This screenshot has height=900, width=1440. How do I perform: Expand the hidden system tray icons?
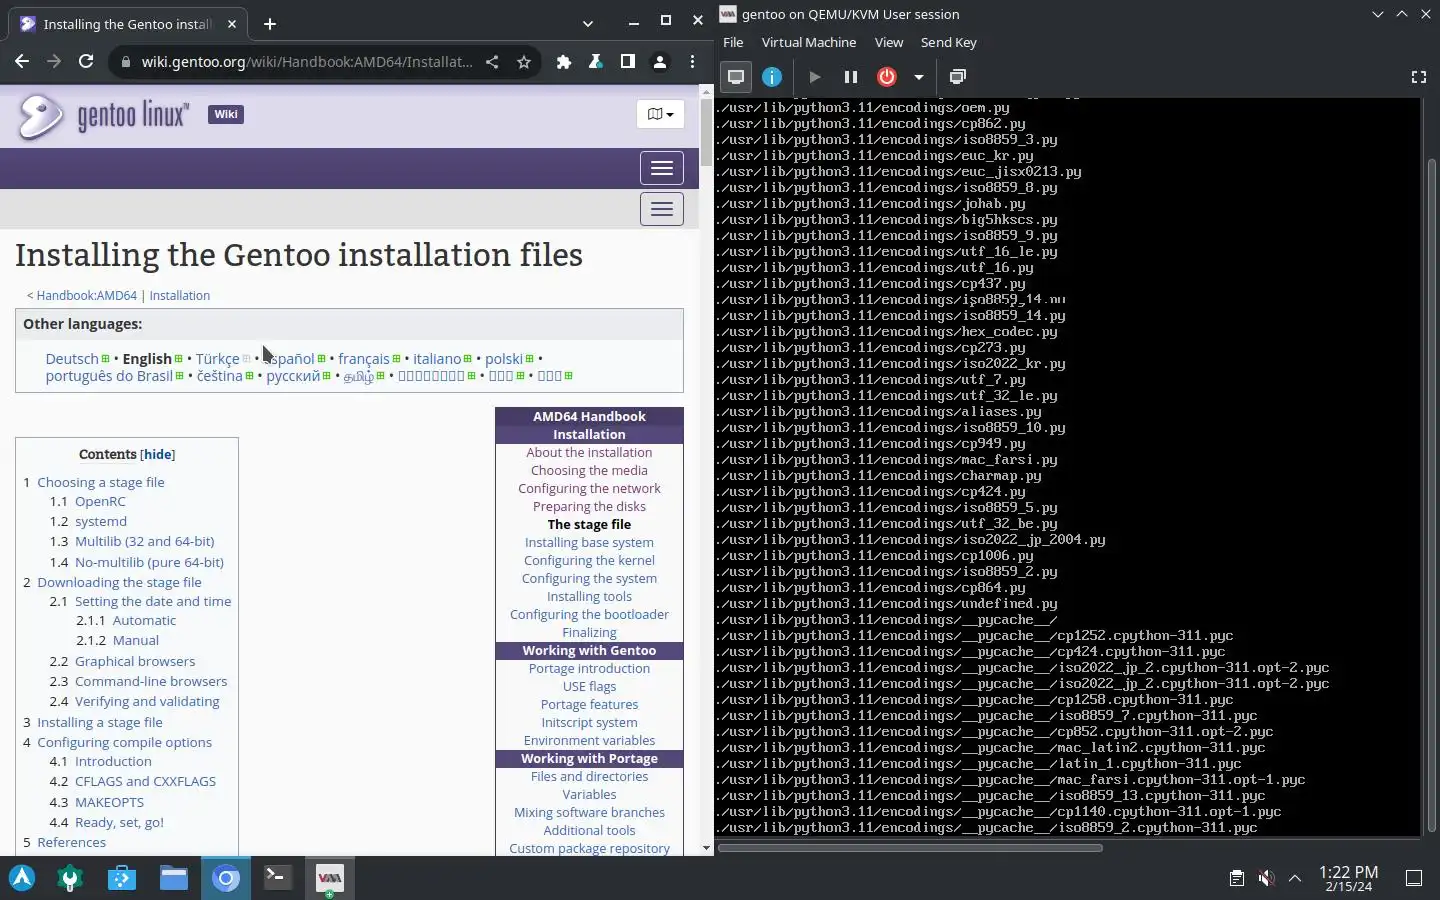pos(1295,878)
